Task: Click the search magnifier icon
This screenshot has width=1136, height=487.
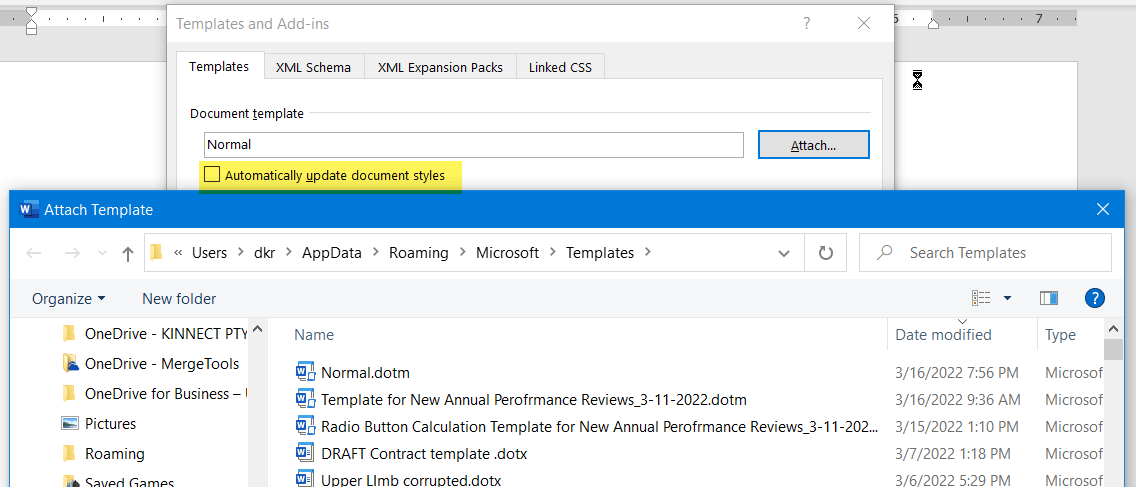Action: (884, 252)
